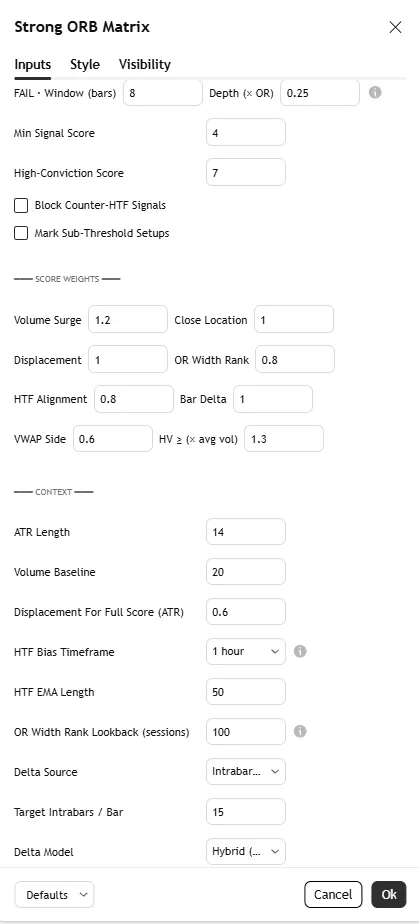The width and height of the screenshot is (419, 924).
Task: Click the Volume Surge weight field
Action: tap(128, 319)
